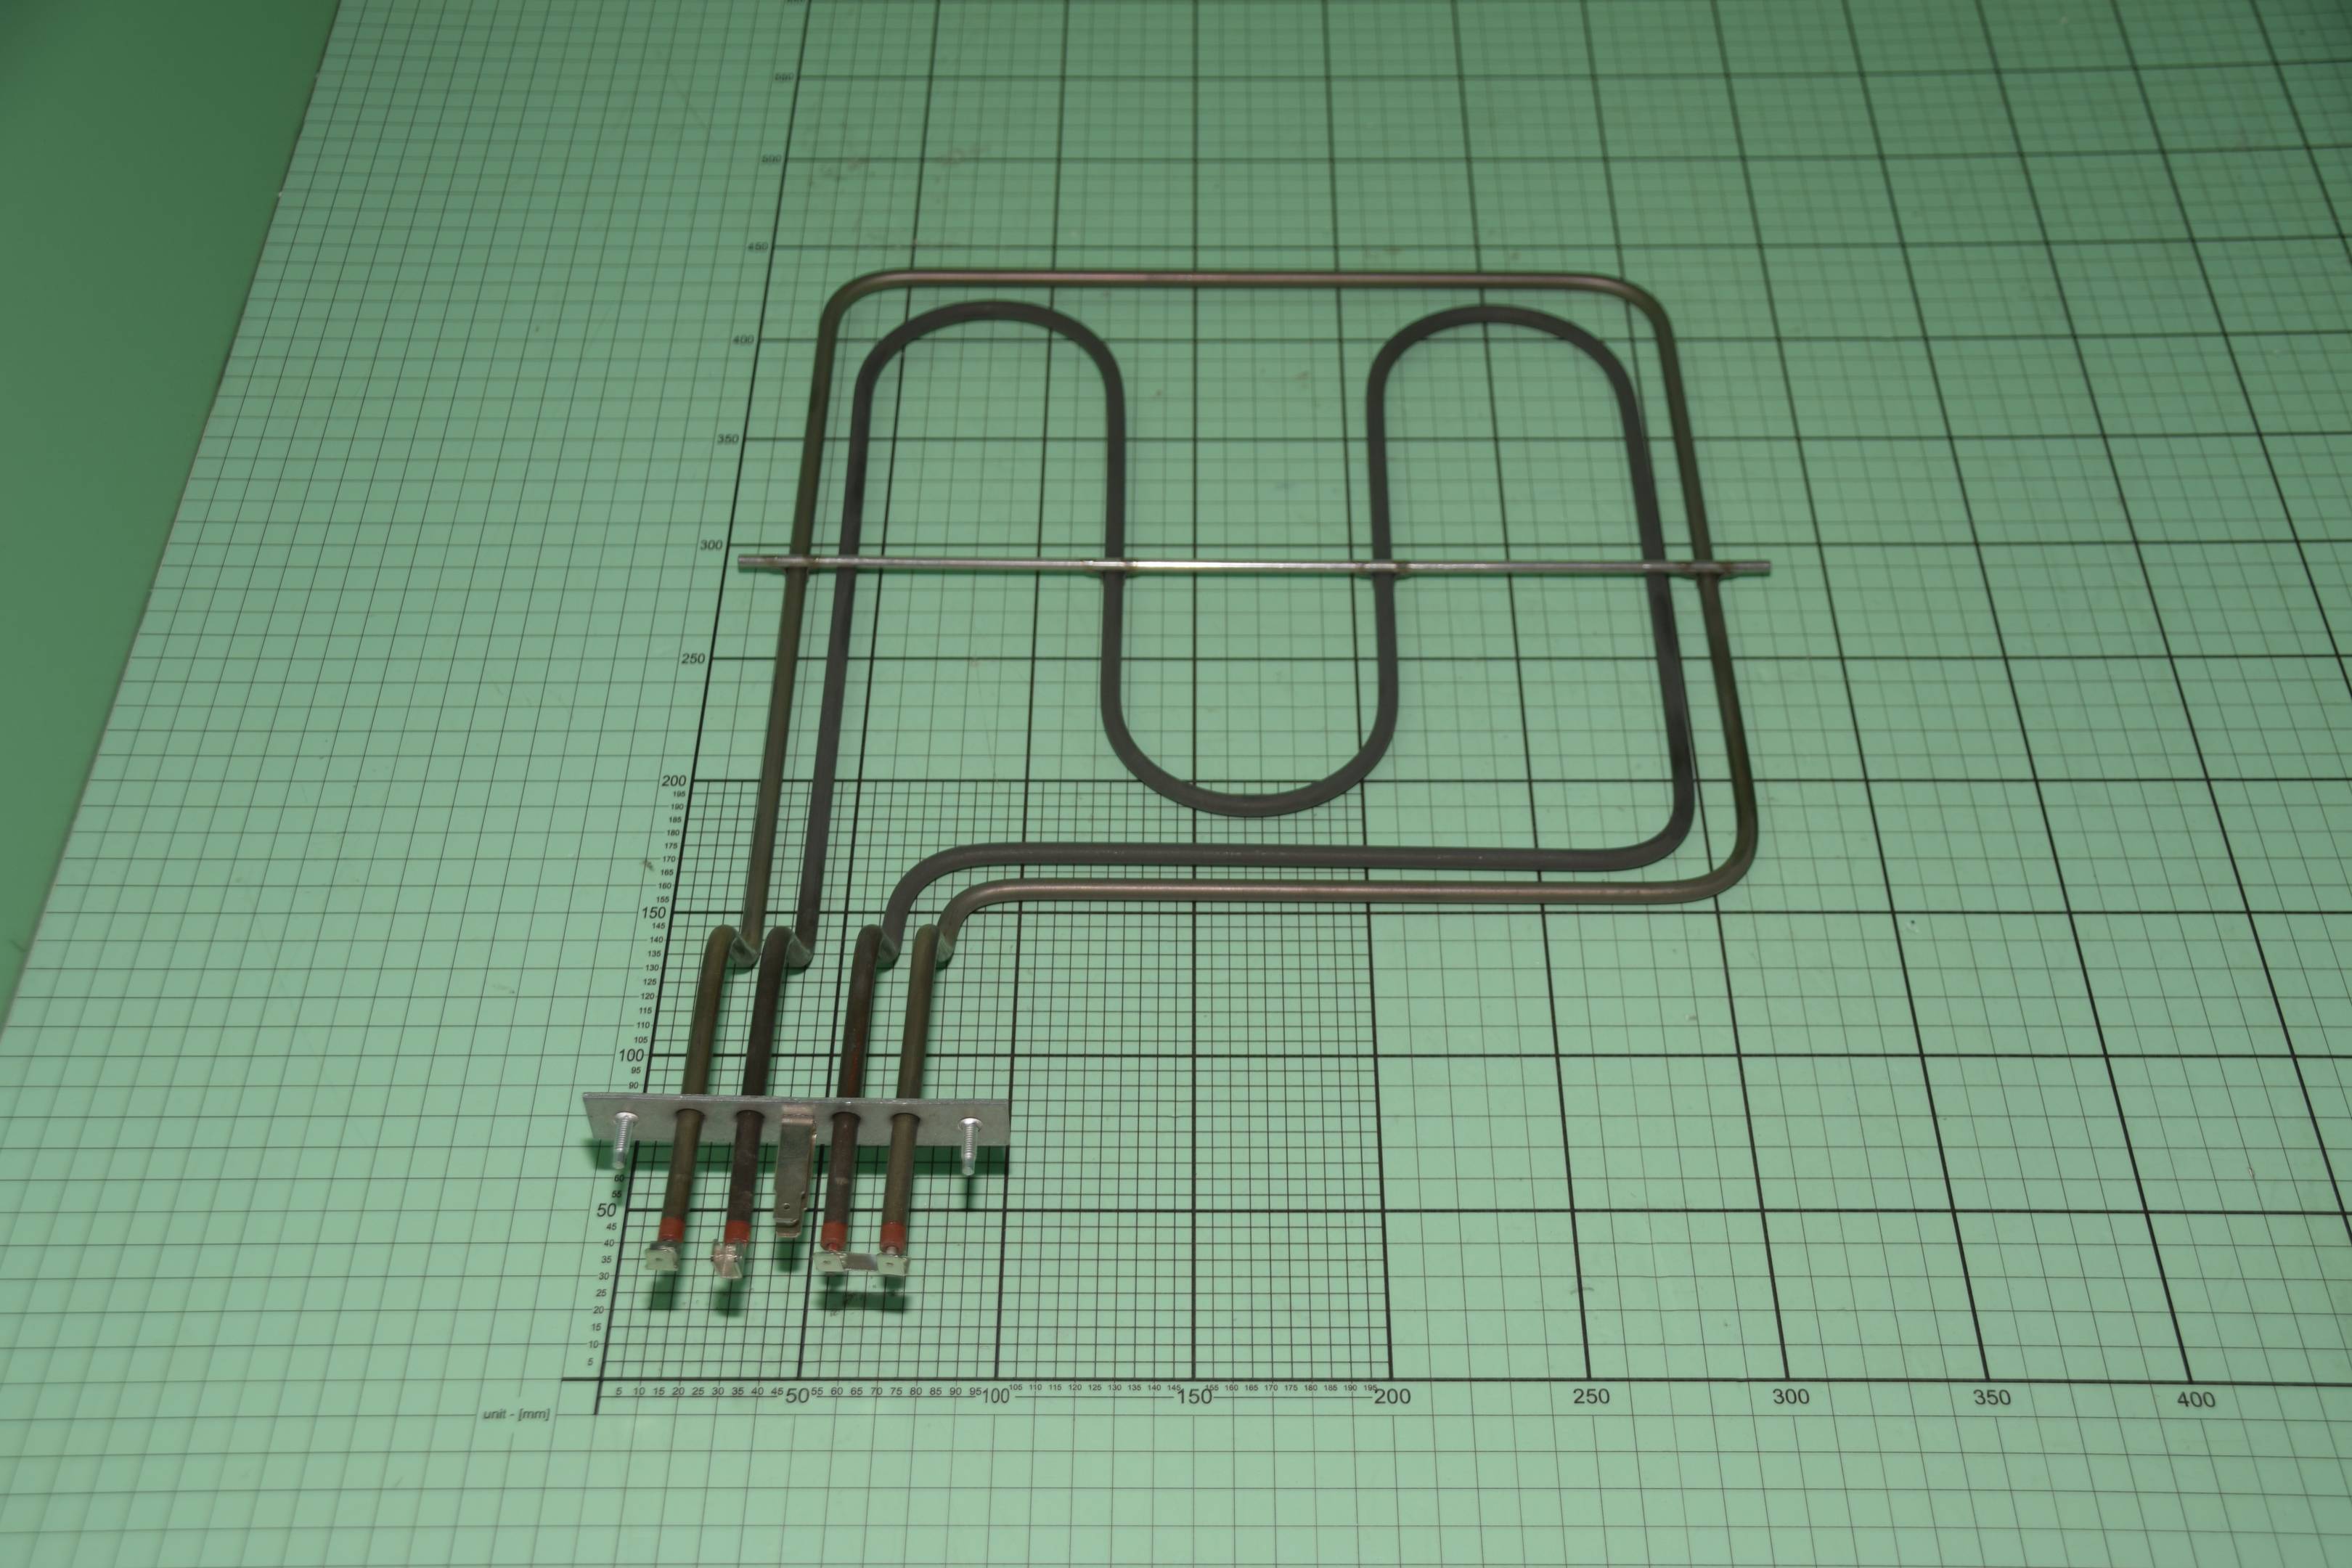Click the 400 label on the horizontal axis

[2195, 1400]
